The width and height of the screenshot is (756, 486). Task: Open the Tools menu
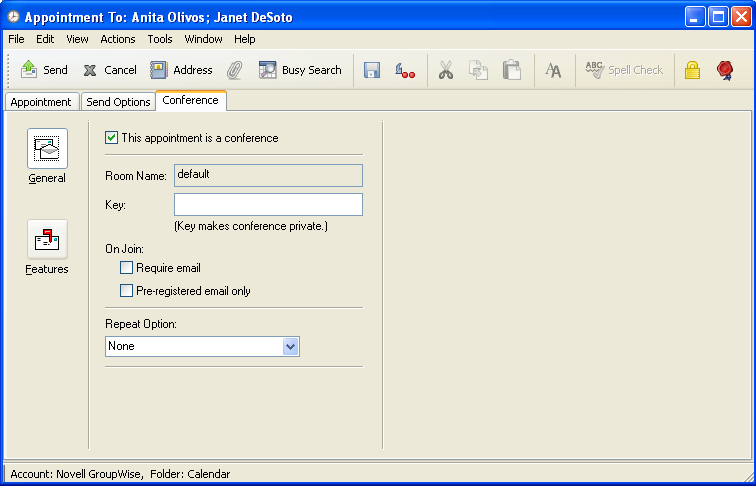(160, 39)
